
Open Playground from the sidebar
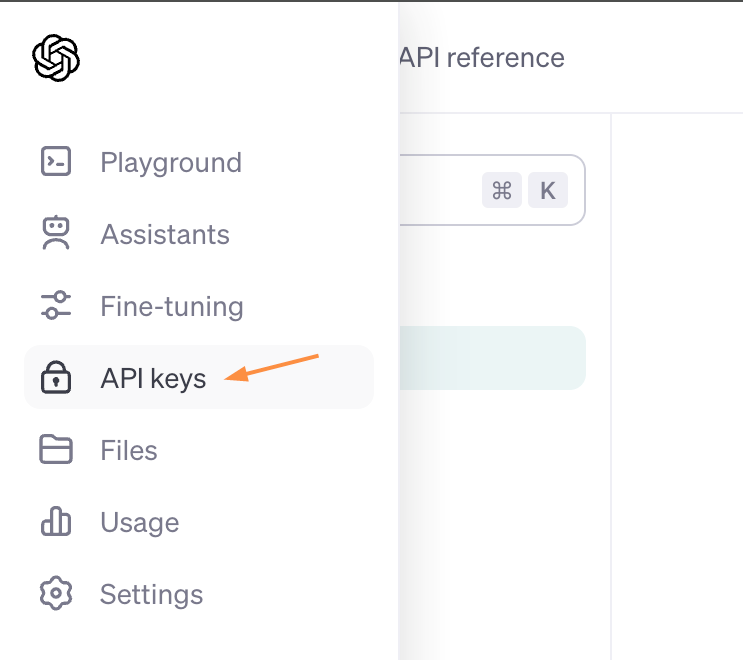(x=171, y=162)
